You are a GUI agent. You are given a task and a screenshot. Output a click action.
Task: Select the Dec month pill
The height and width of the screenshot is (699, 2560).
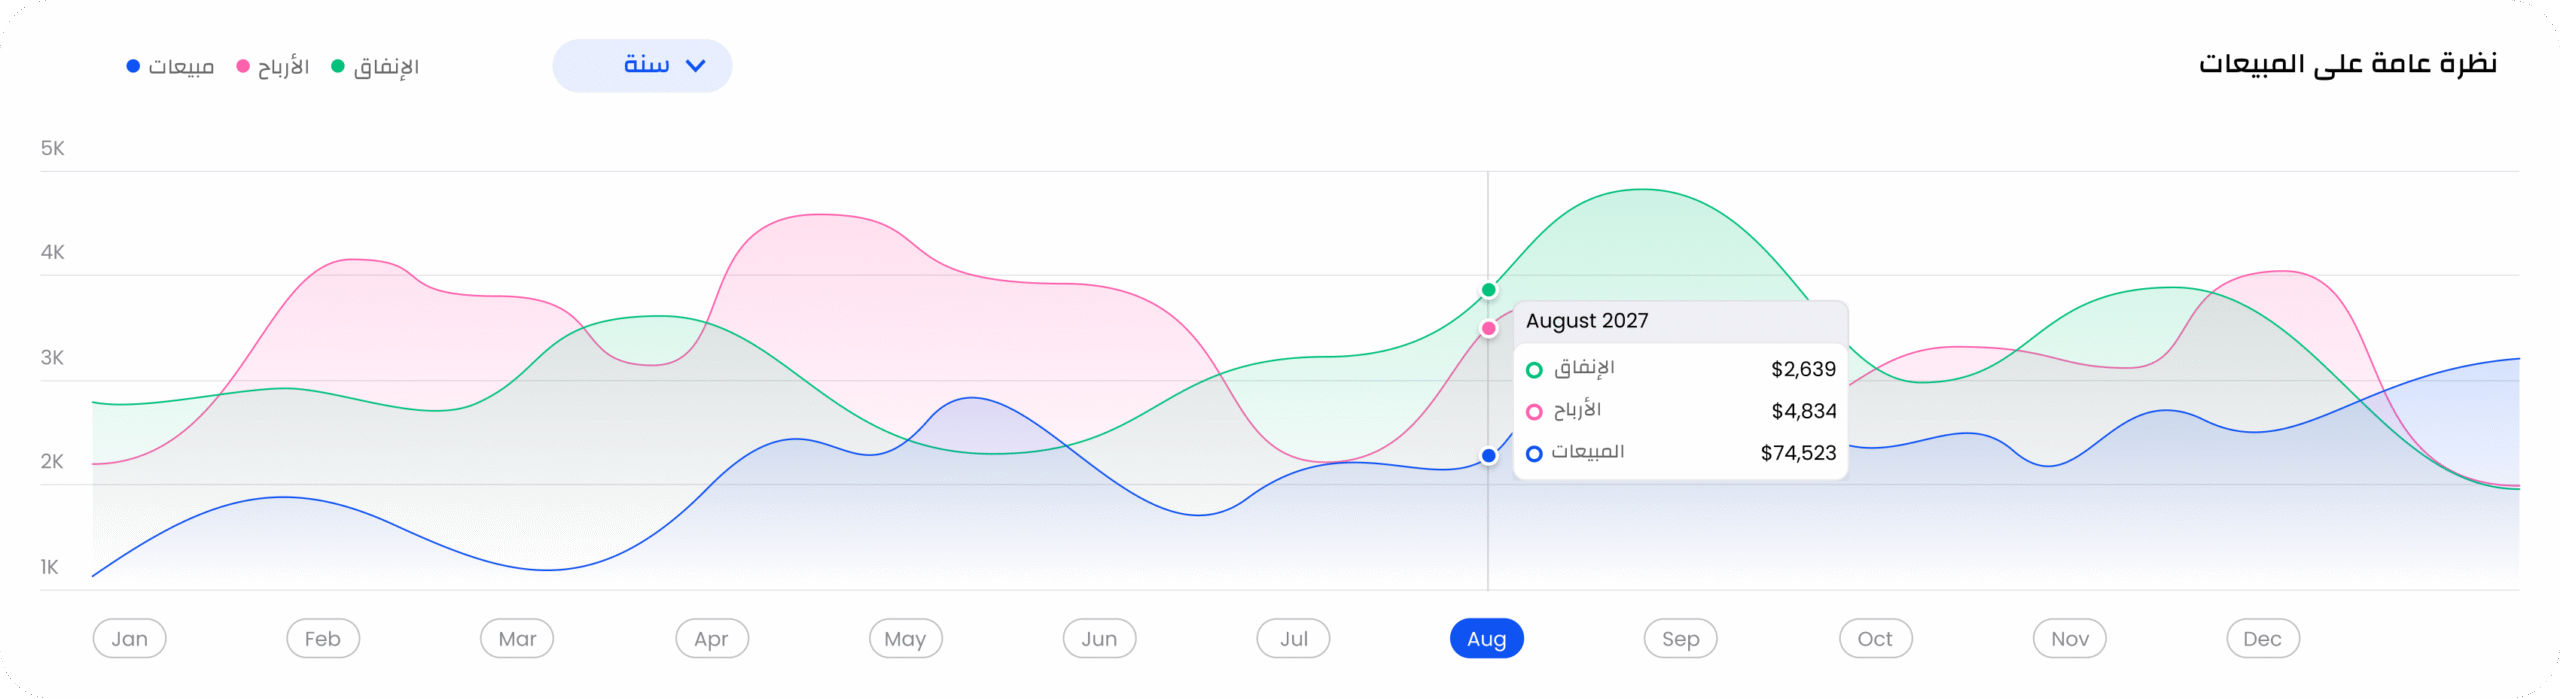[x=2263, y=639]
